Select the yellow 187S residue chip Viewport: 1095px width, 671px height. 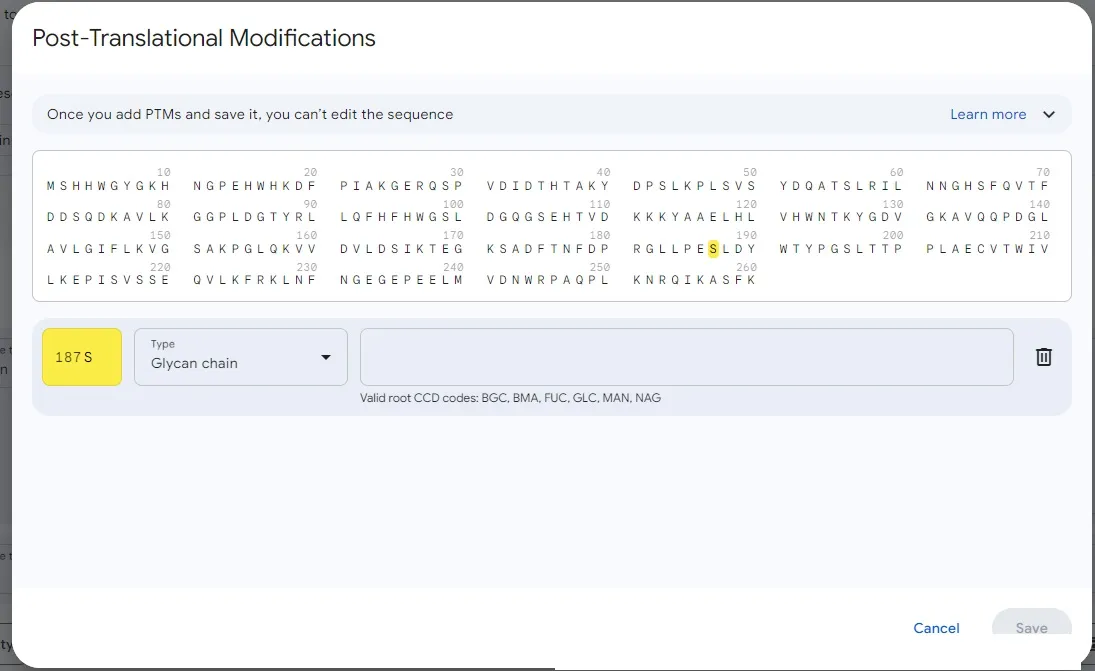(82, 357)
